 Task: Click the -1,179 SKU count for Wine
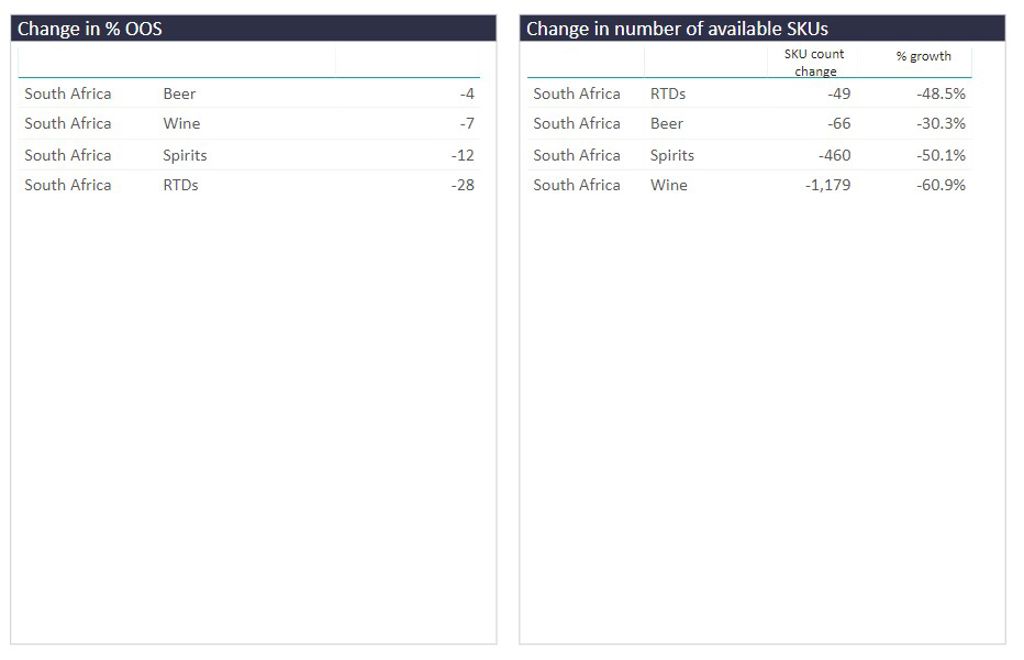tap(827, 185)
